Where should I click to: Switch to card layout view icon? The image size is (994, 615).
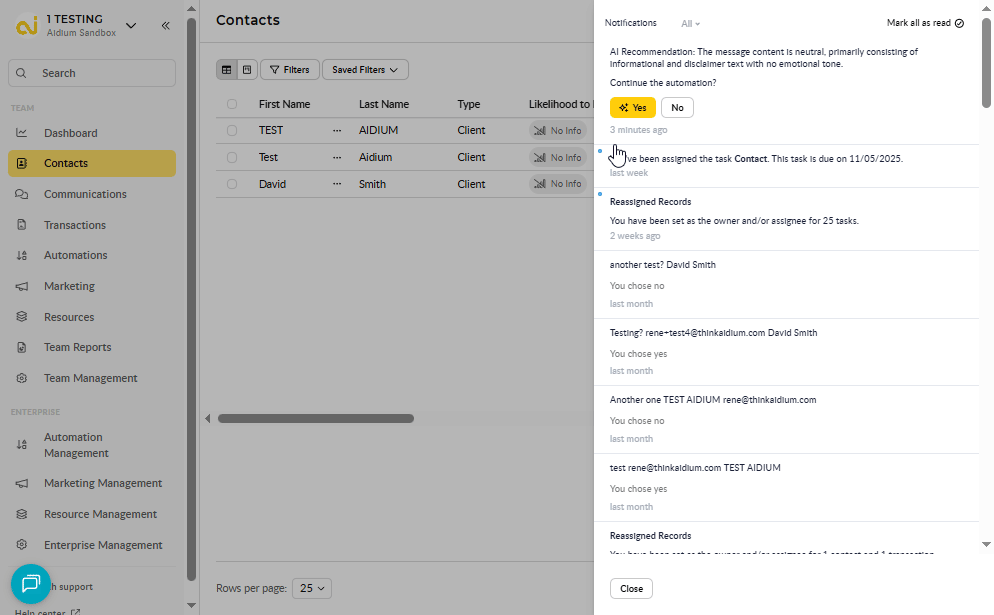(x=247, y=70)
